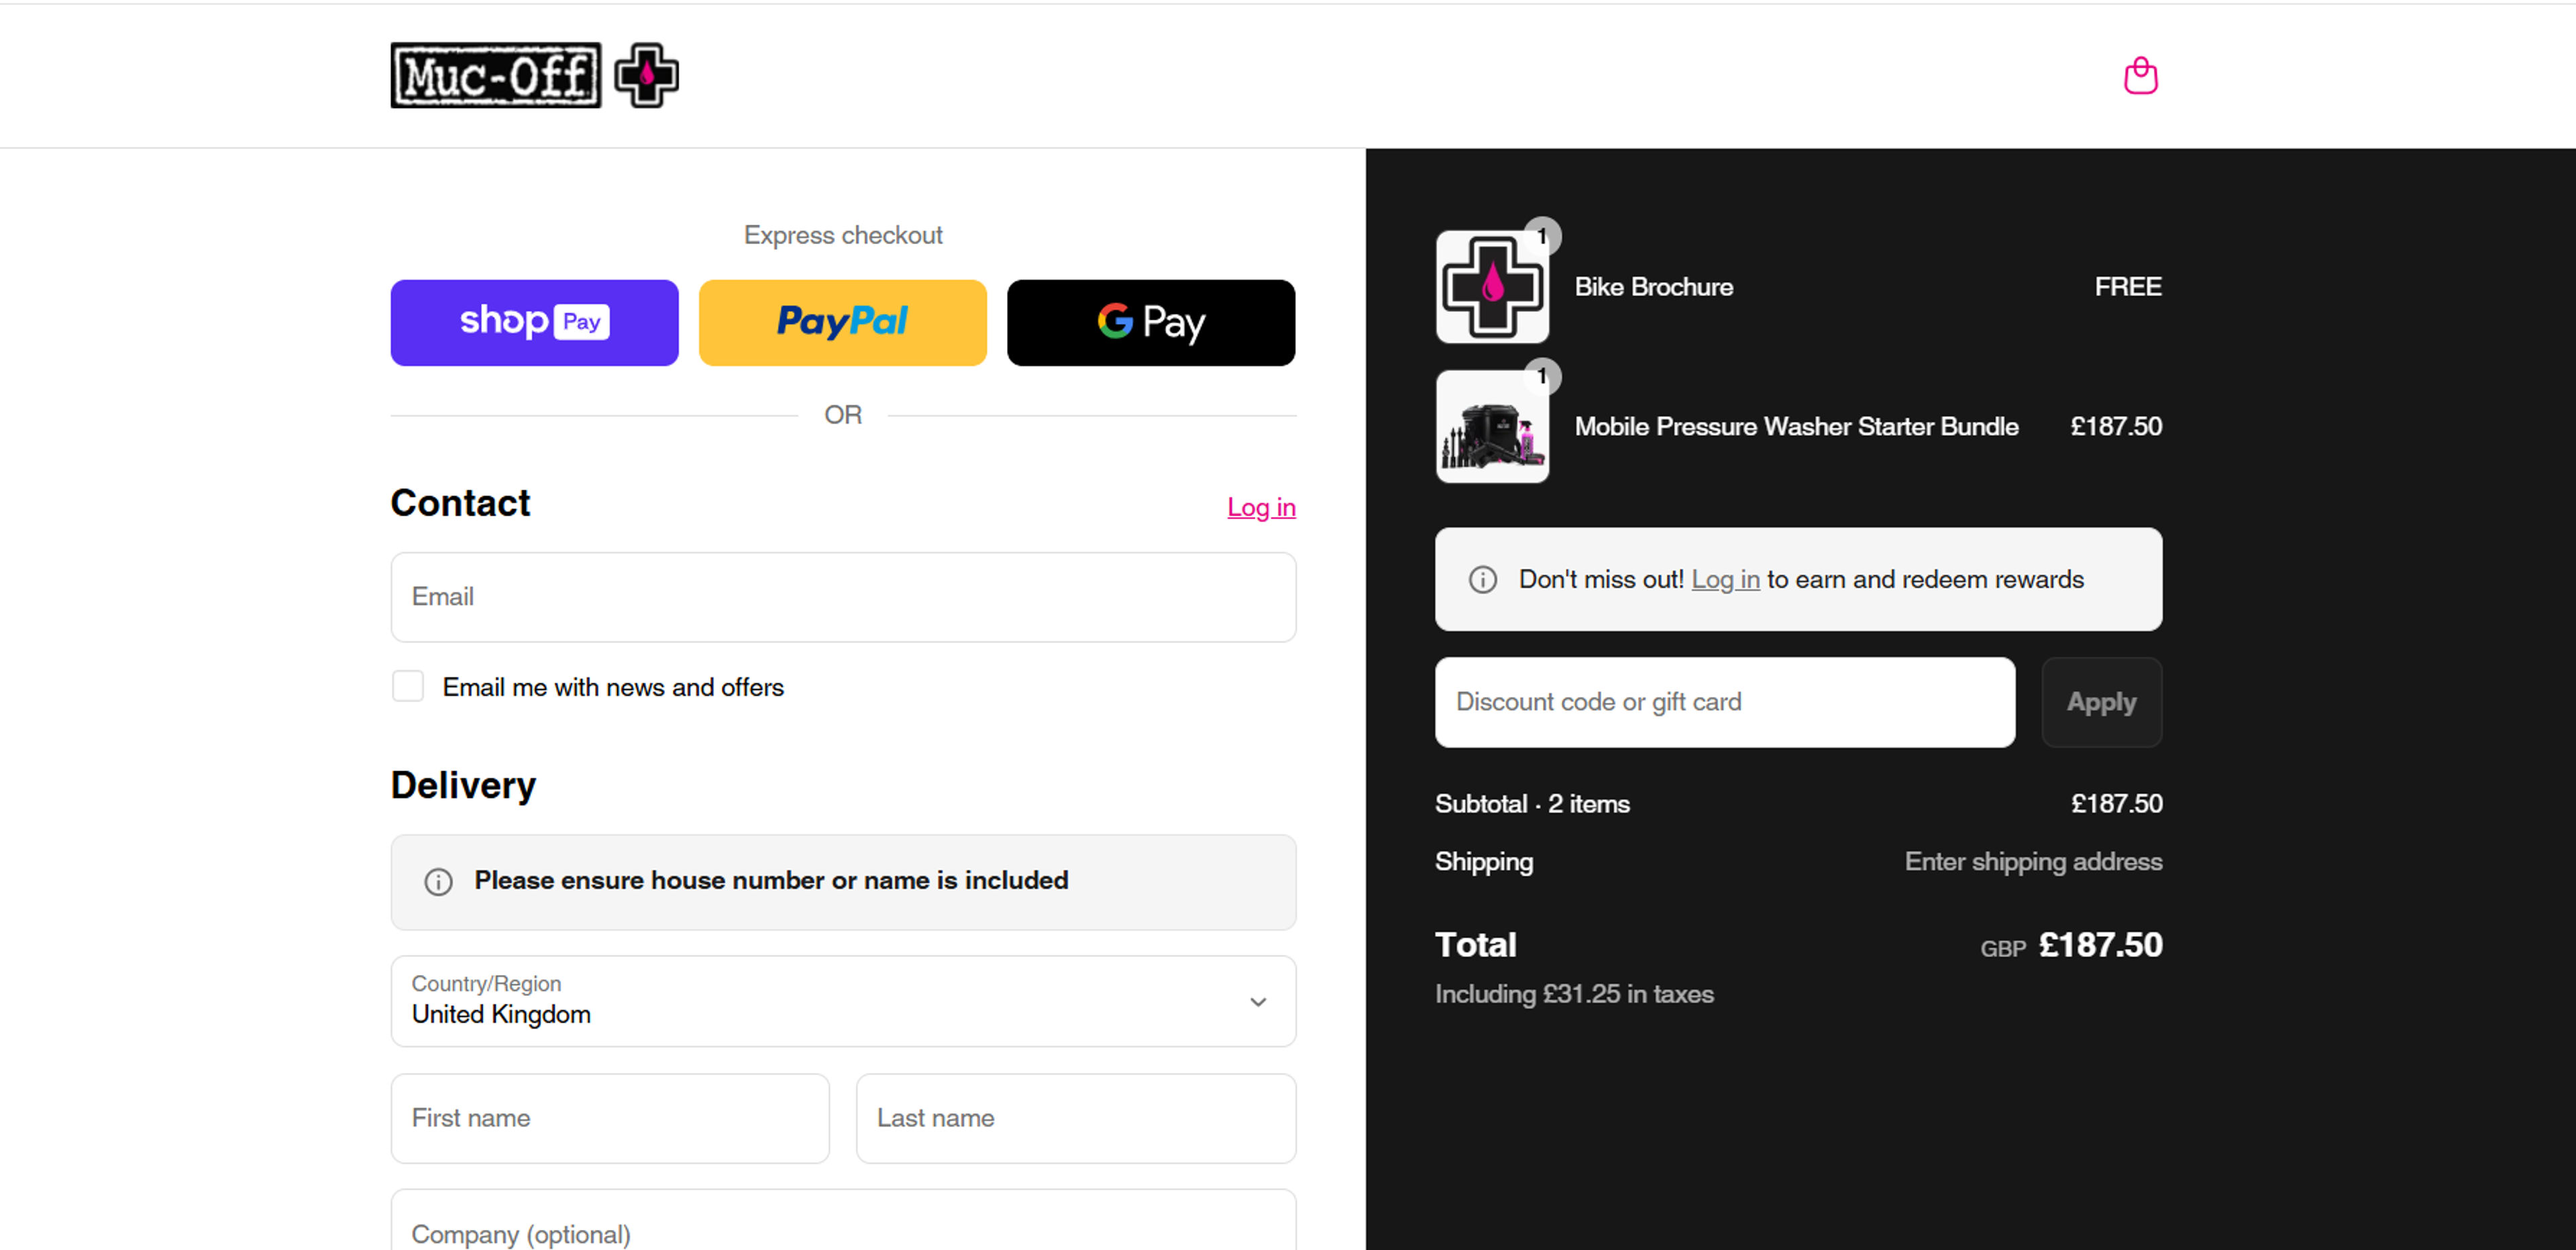Click the info icon beside house number notice
Viewport: 2576px width, 1250px height.
438,882
